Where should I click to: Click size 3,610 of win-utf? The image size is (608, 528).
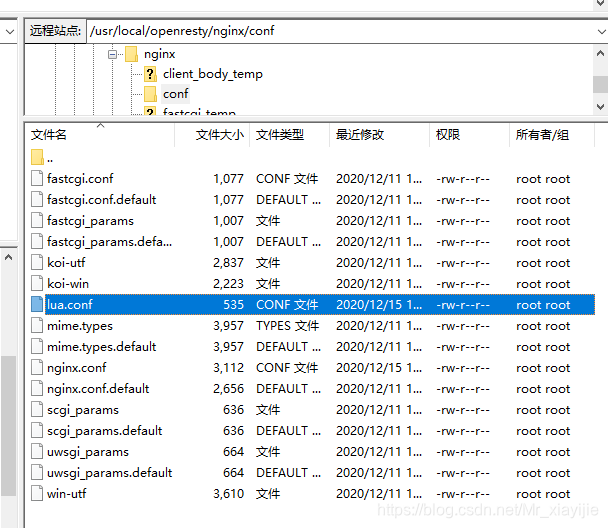click(228, 493)
